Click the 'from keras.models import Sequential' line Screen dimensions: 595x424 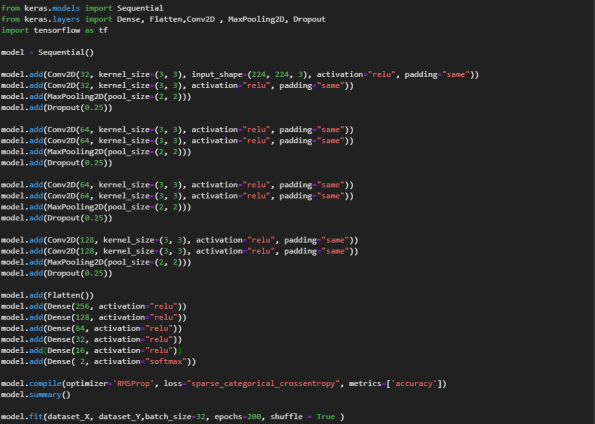click(x=82, y=8)
